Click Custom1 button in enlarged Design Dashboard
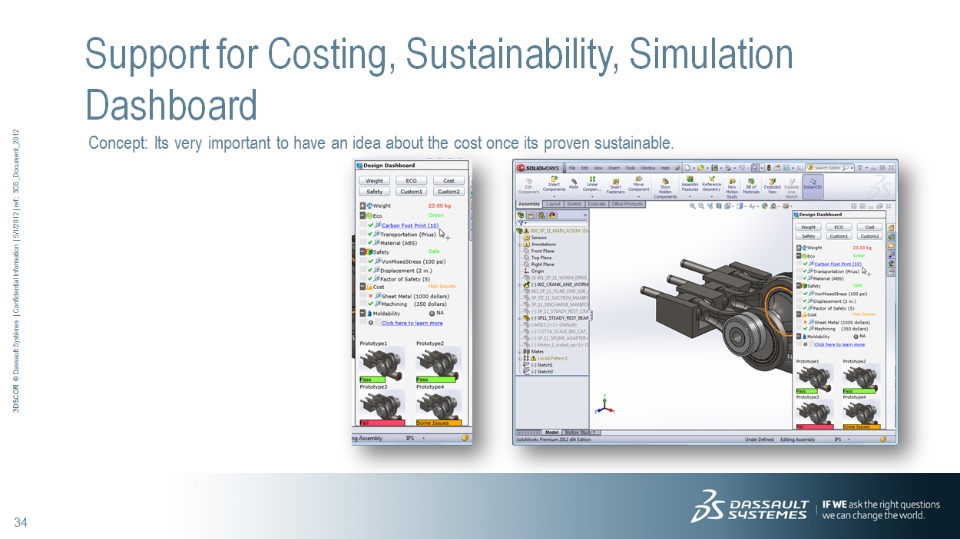This screenshot has height=539, width=960. pos(411,192)
